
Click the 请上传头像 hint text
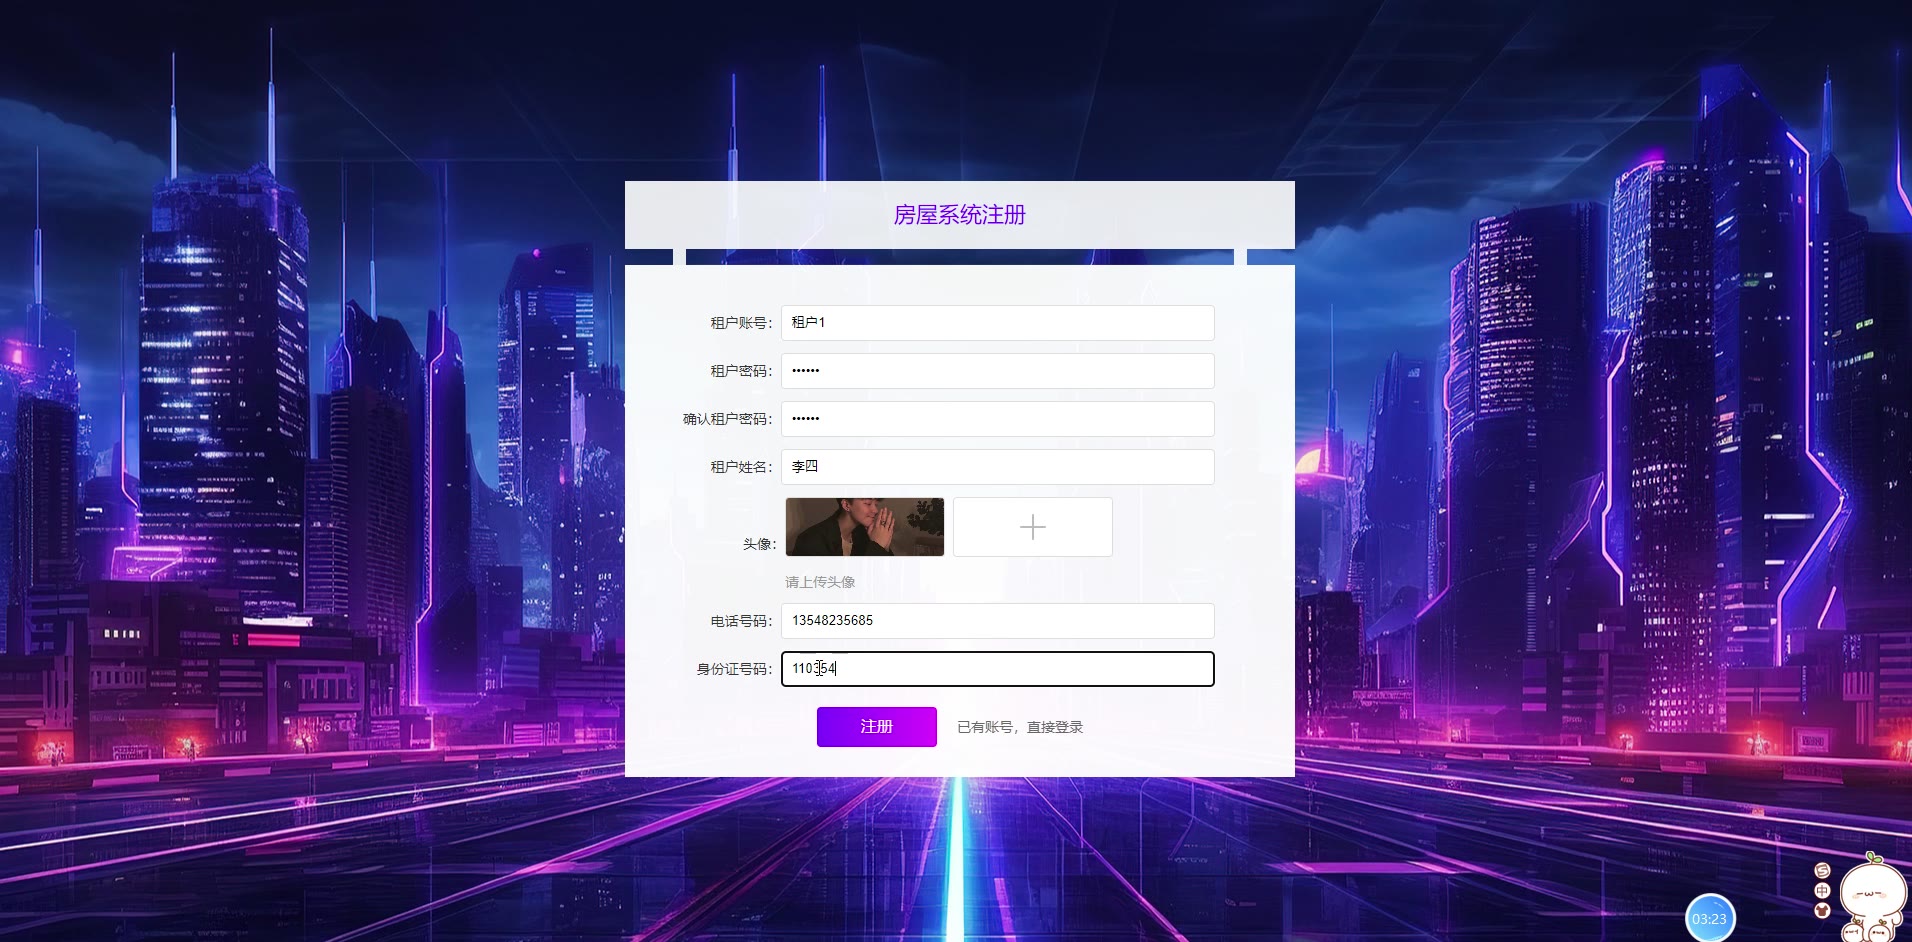tap(820, 582)
